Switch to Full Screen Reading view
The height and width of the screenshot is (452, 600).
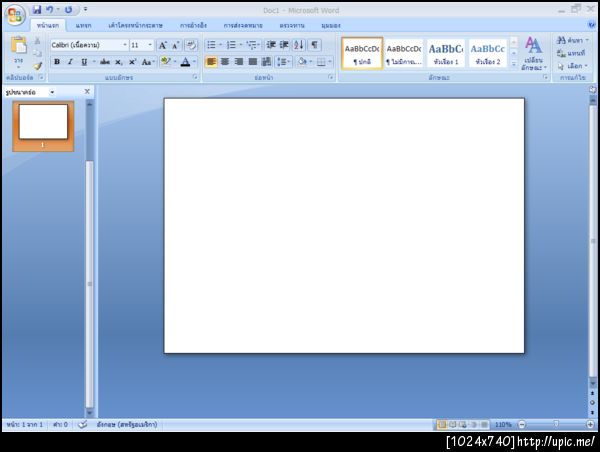pos(453,424)
